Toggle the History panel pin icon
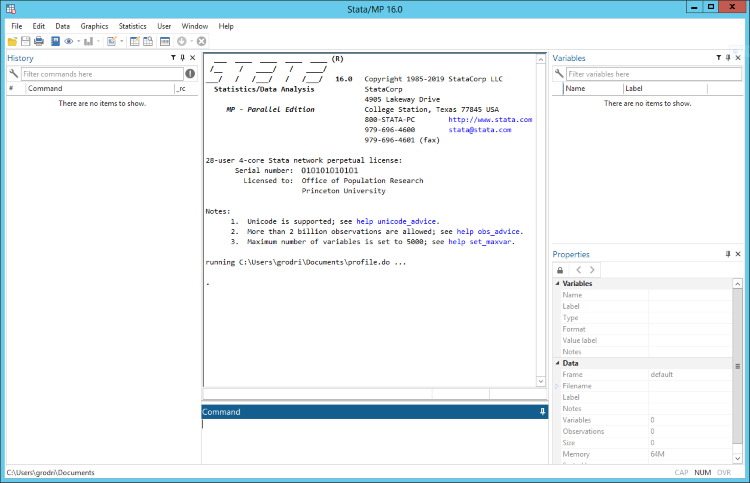This screenshot has width=750, height=483. click(x=183, y=58)
